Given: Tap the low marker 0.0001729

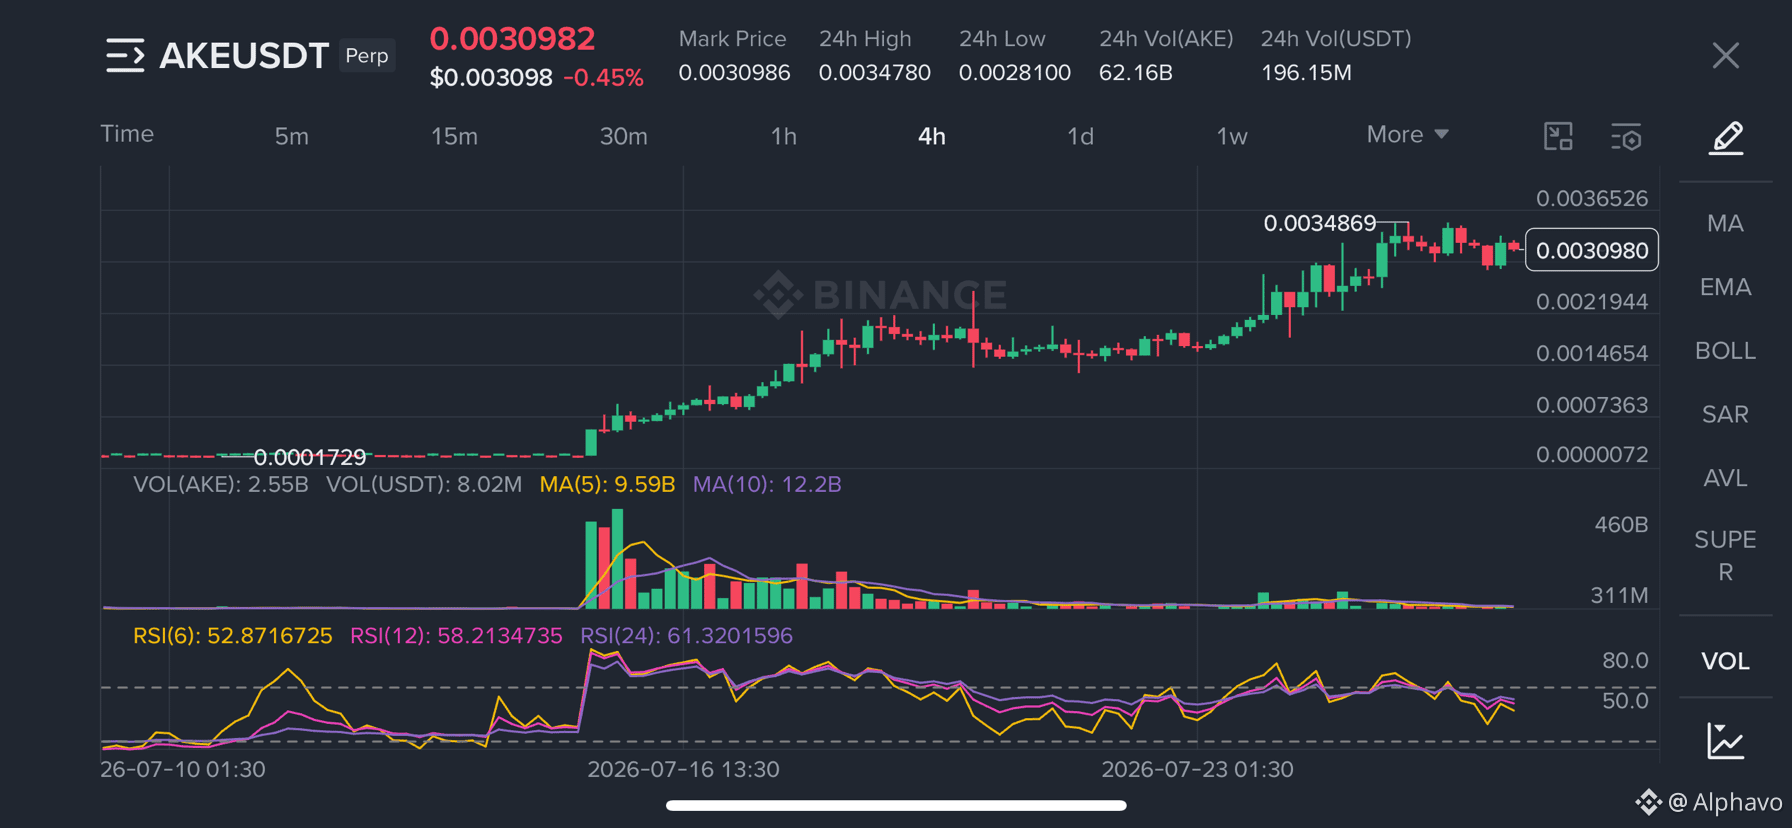Looking at the screenshot, I should click(310, 457).
